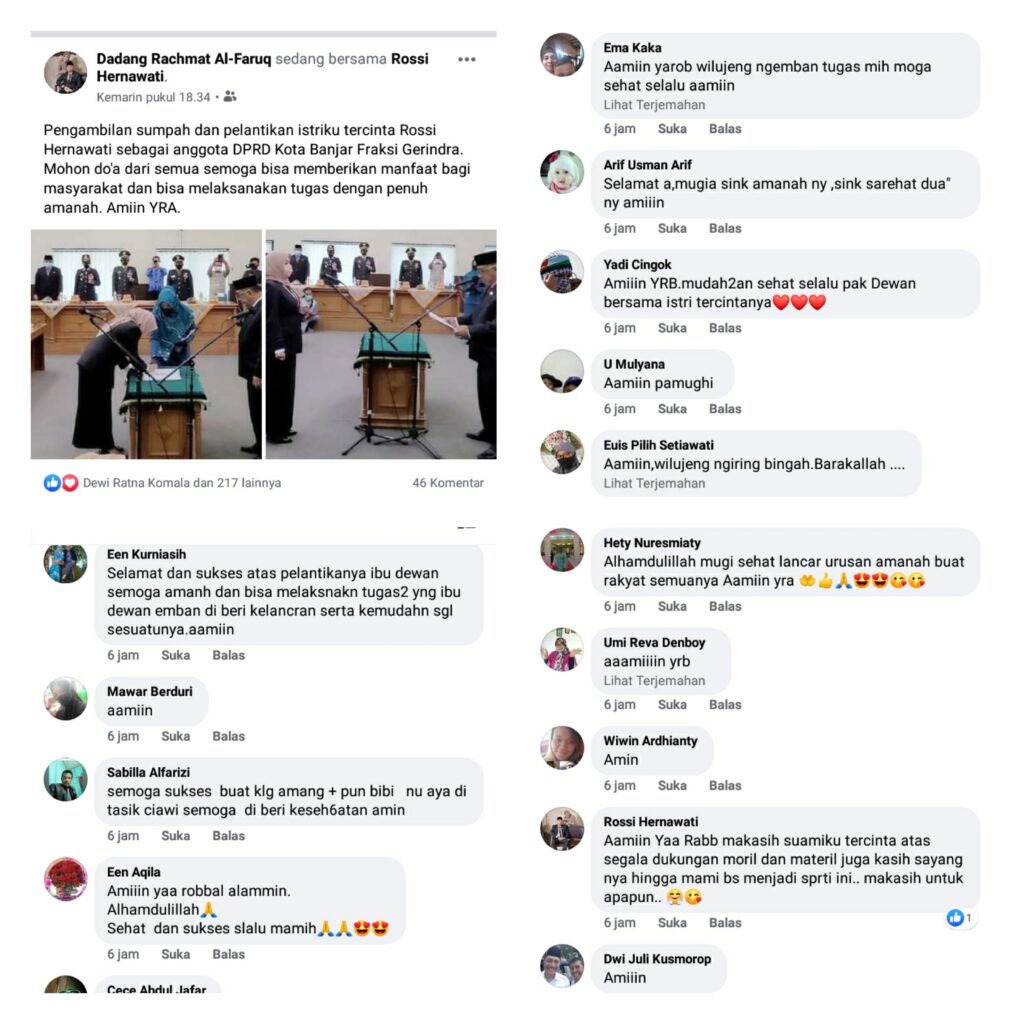This screenshot has width=1024, height=1024.
Task: Expand Lihat Terjemahan on Euis Pilih Setiawati's comment
Action: point(654,483)
